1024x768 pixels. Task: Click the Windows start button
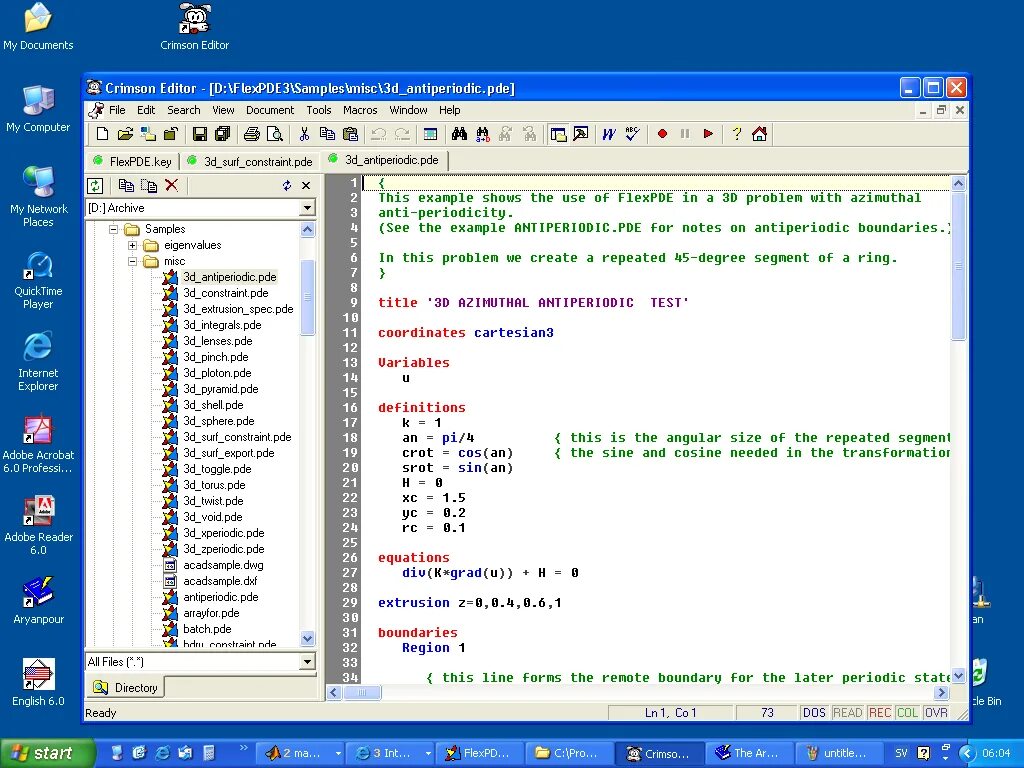click(47, 753)
